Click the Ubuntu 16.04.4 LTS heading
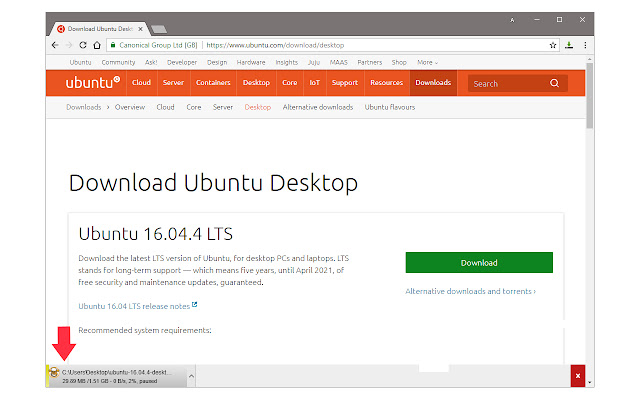640x400 pixels. tap(156, 234)
